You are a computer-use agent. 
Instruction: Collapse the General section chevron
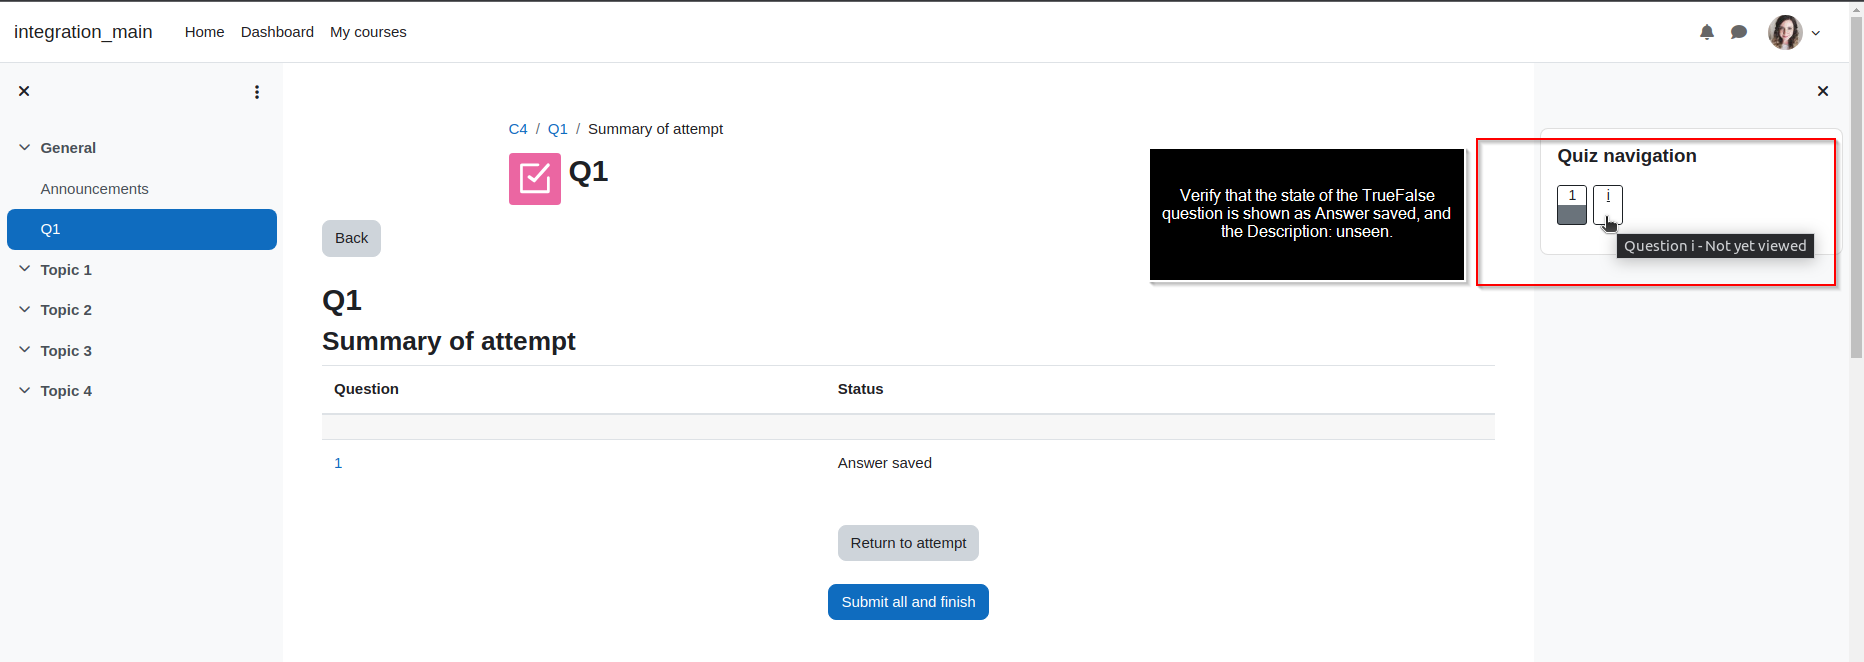tap(25, 147)
